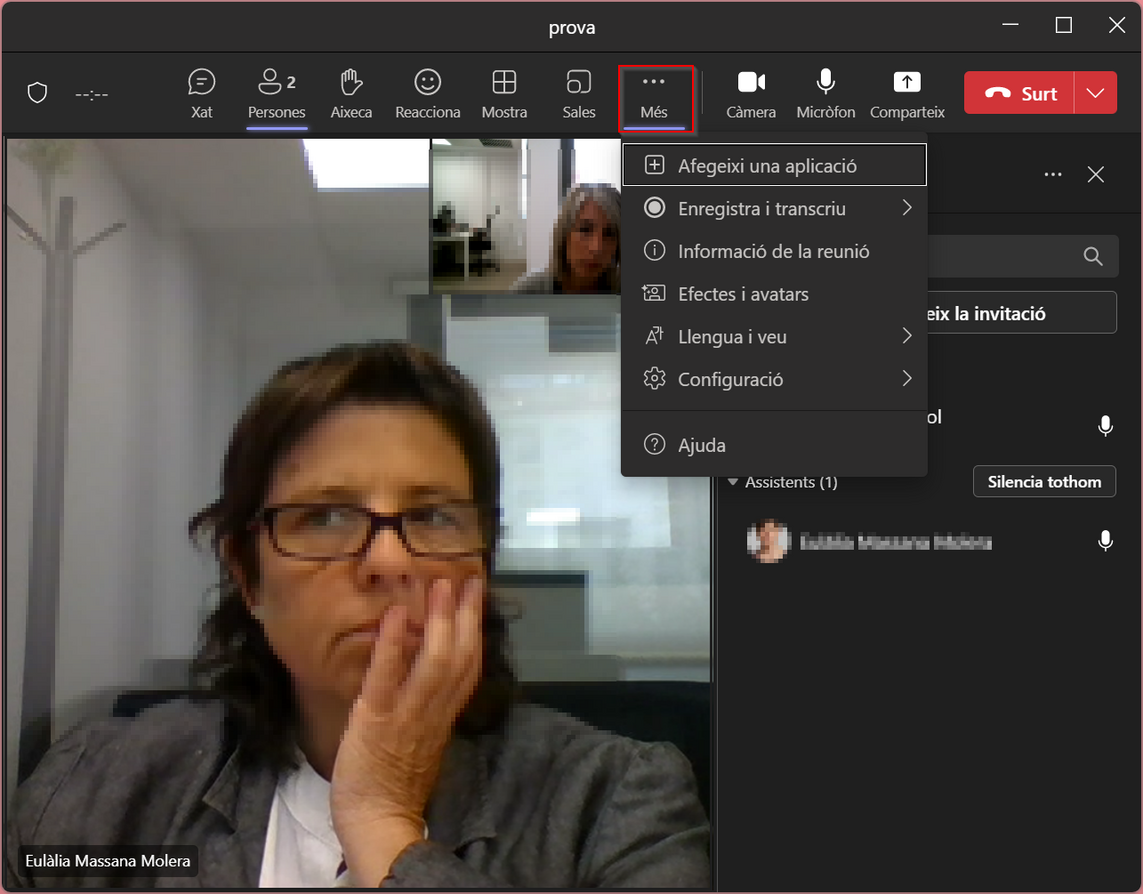Select Afegeixi una aplicació menu entry
1143x894 pixels.
pos(774,166)
